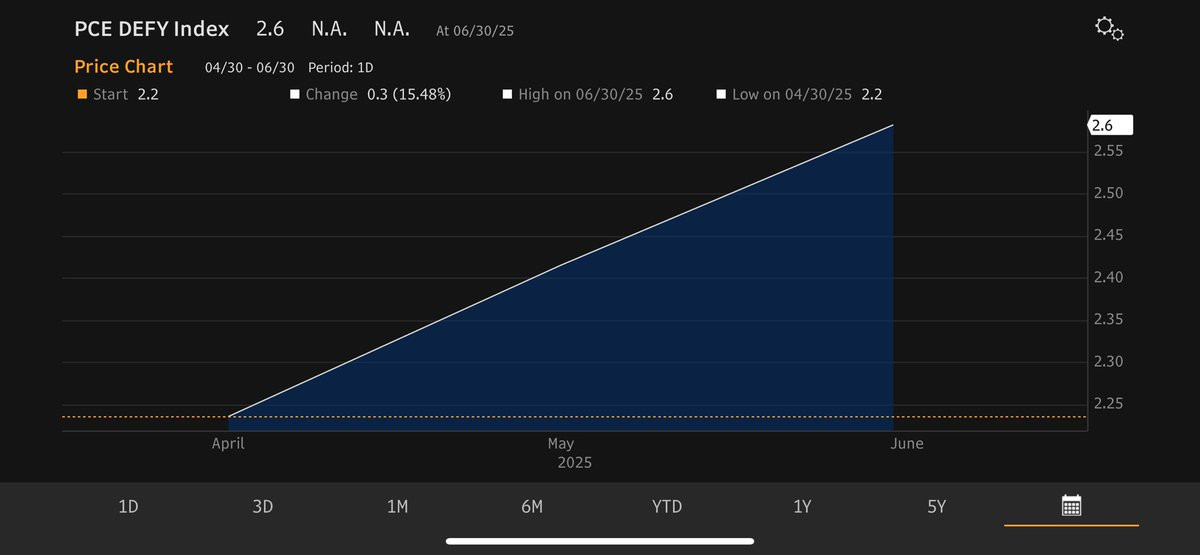Tap the Price Chart heading
Image resolution: width=1200 pixels, height=555 pixels.
pos(124,67)
